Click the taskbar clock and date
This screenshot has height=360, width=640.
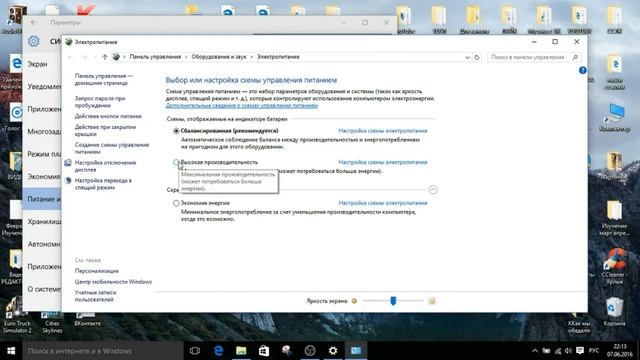[620, 351]
